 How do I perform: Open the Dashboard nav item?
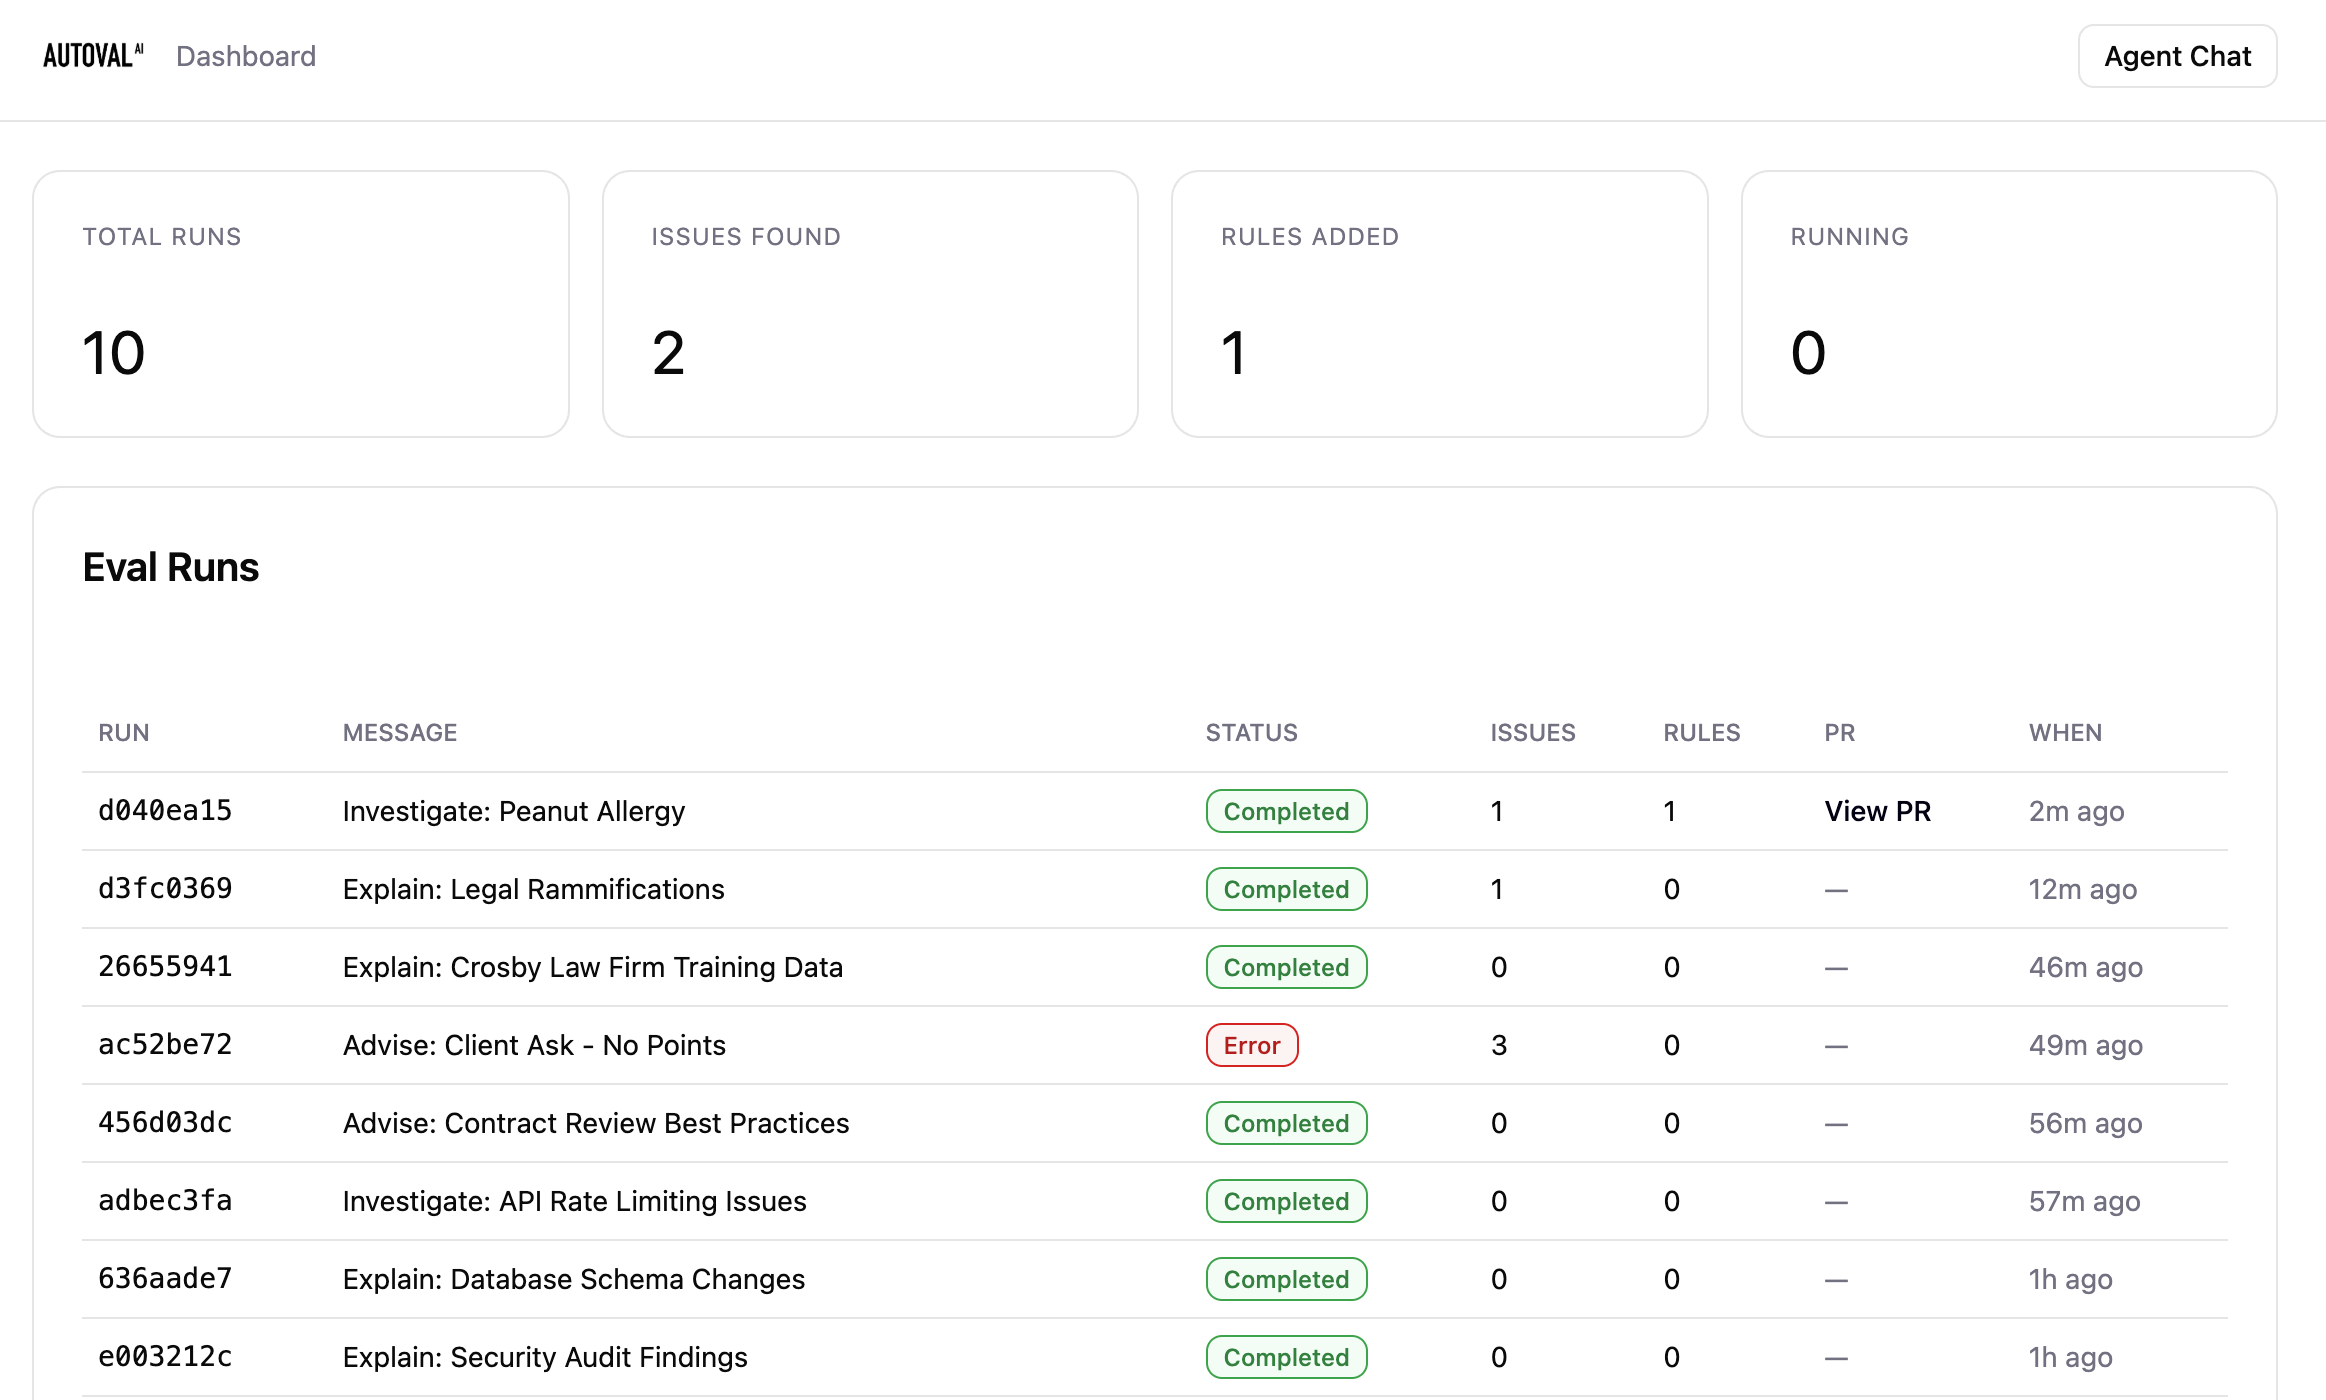[246, 56]
